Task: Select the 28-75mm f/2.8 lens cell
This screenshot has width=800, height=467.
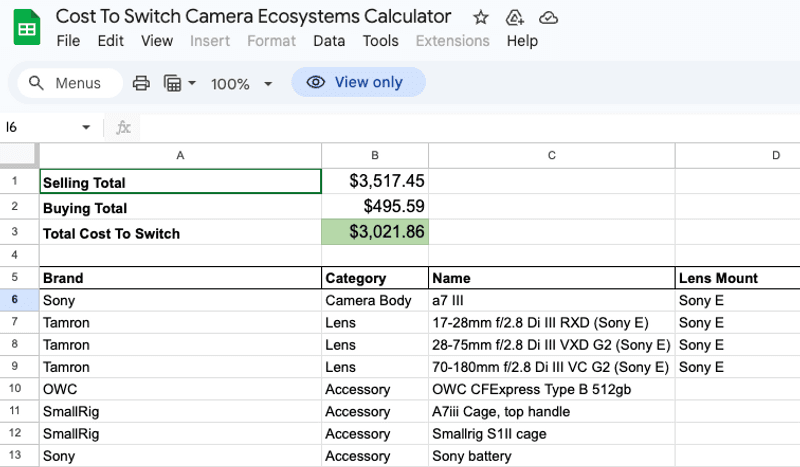Action: coord(552,345)
